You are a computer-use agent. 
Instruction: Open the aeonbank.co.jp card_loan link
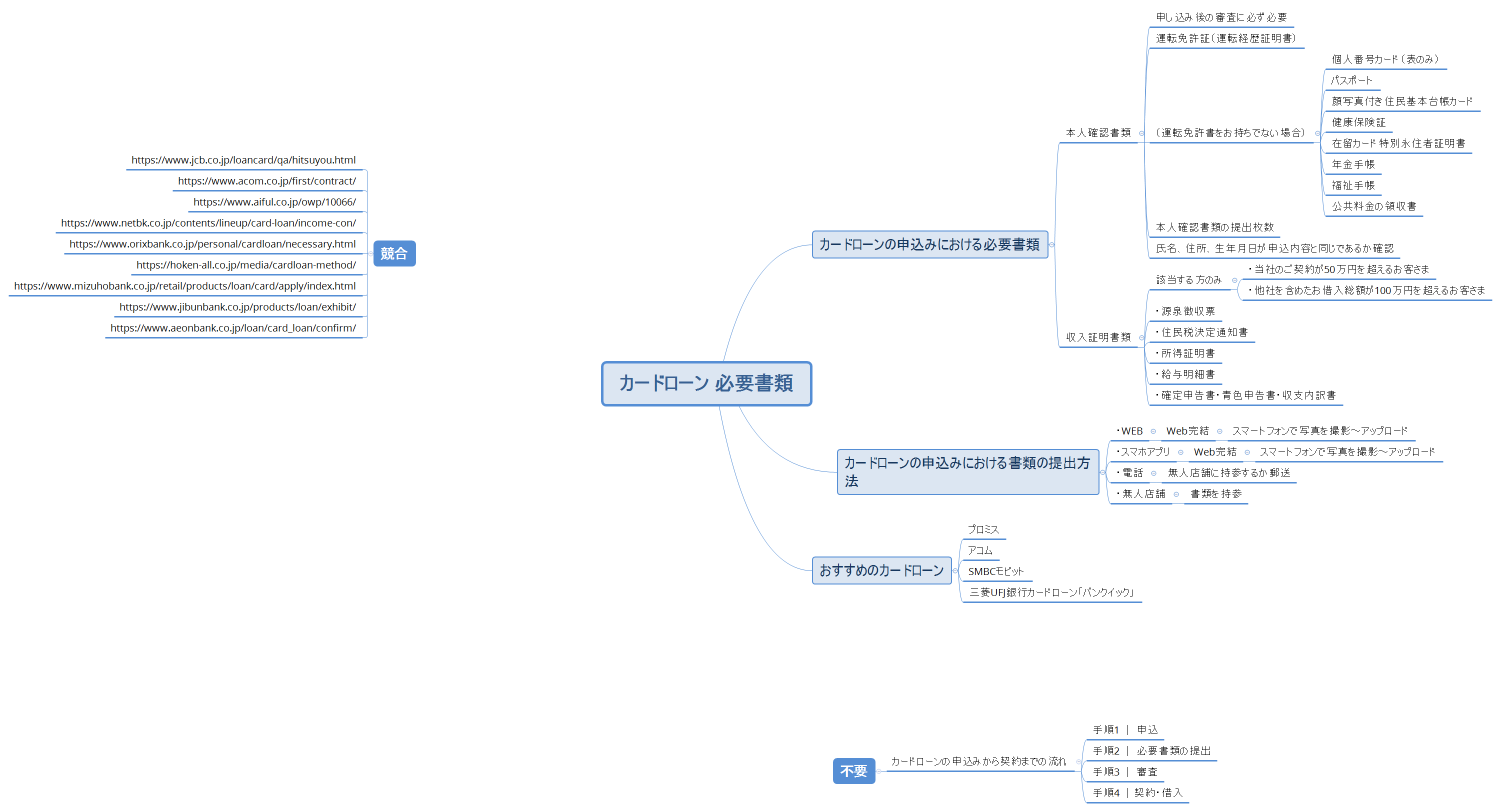(x=233, y=328)
